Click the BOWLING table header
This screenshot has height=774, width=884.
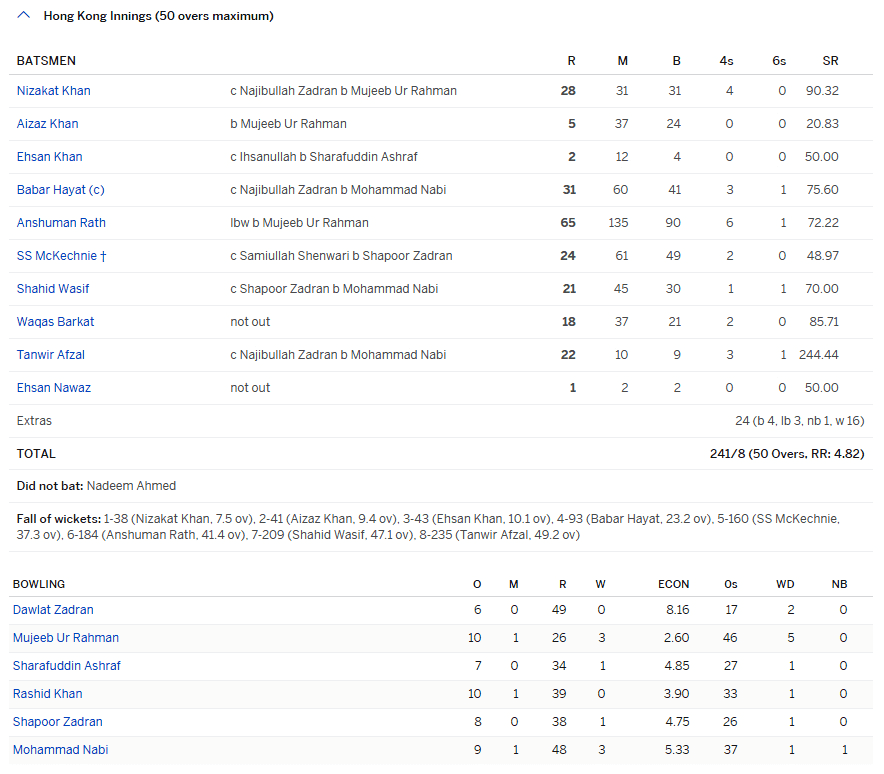coord(39,584)
